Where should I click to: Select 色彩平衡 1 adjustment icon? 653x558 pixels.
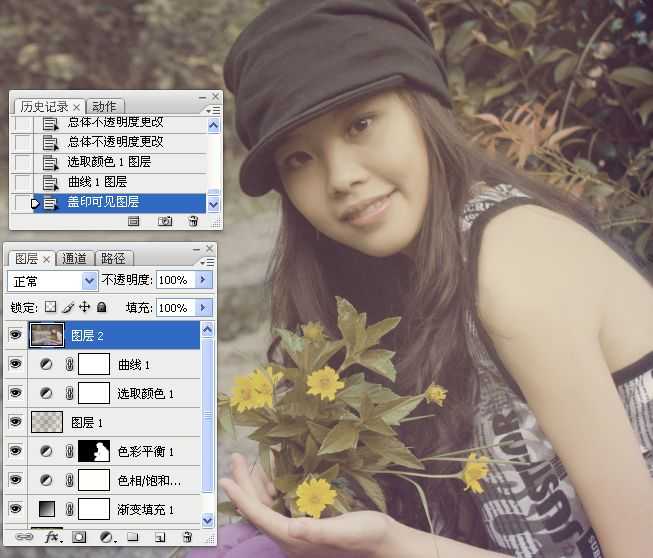tap(46, 451)
